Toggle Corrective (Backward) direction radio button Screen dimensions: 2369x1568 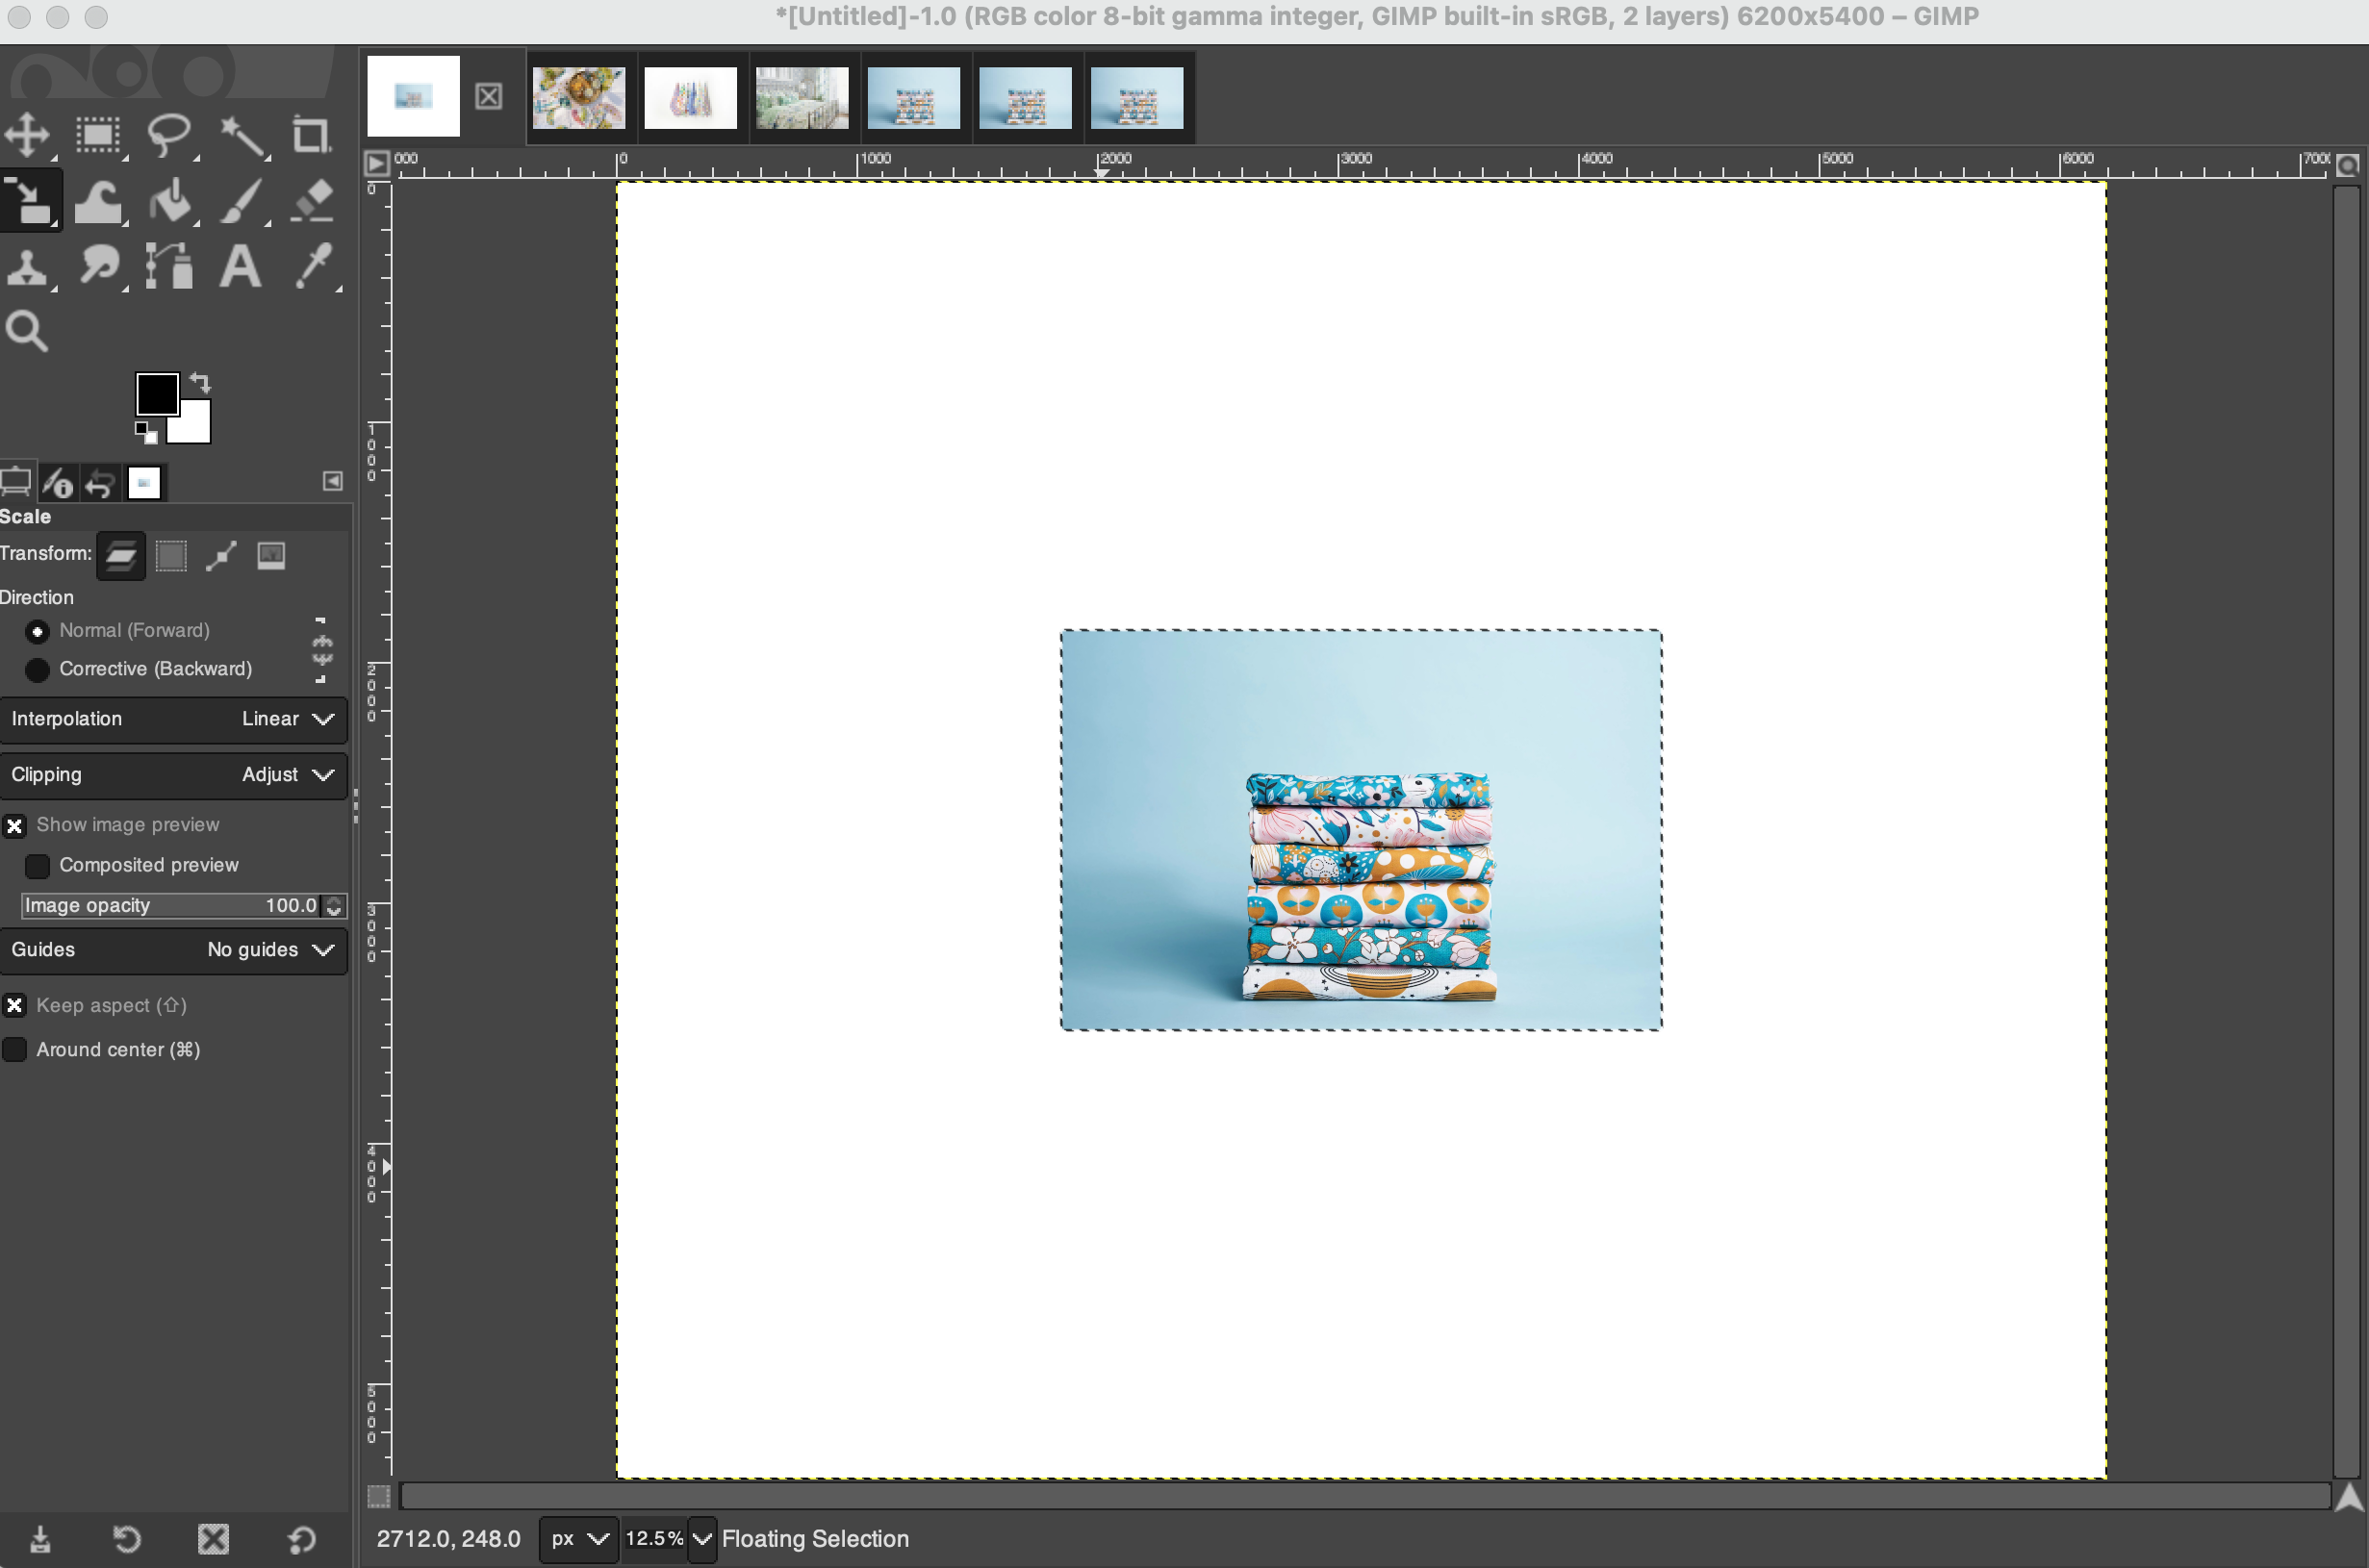tap(37, 667)
